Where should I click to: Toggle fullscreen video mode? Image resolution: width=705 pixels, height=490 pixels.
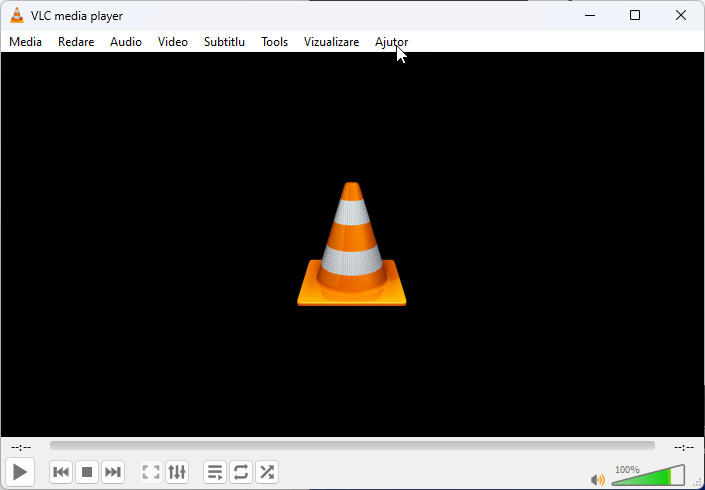coord(151,472)
